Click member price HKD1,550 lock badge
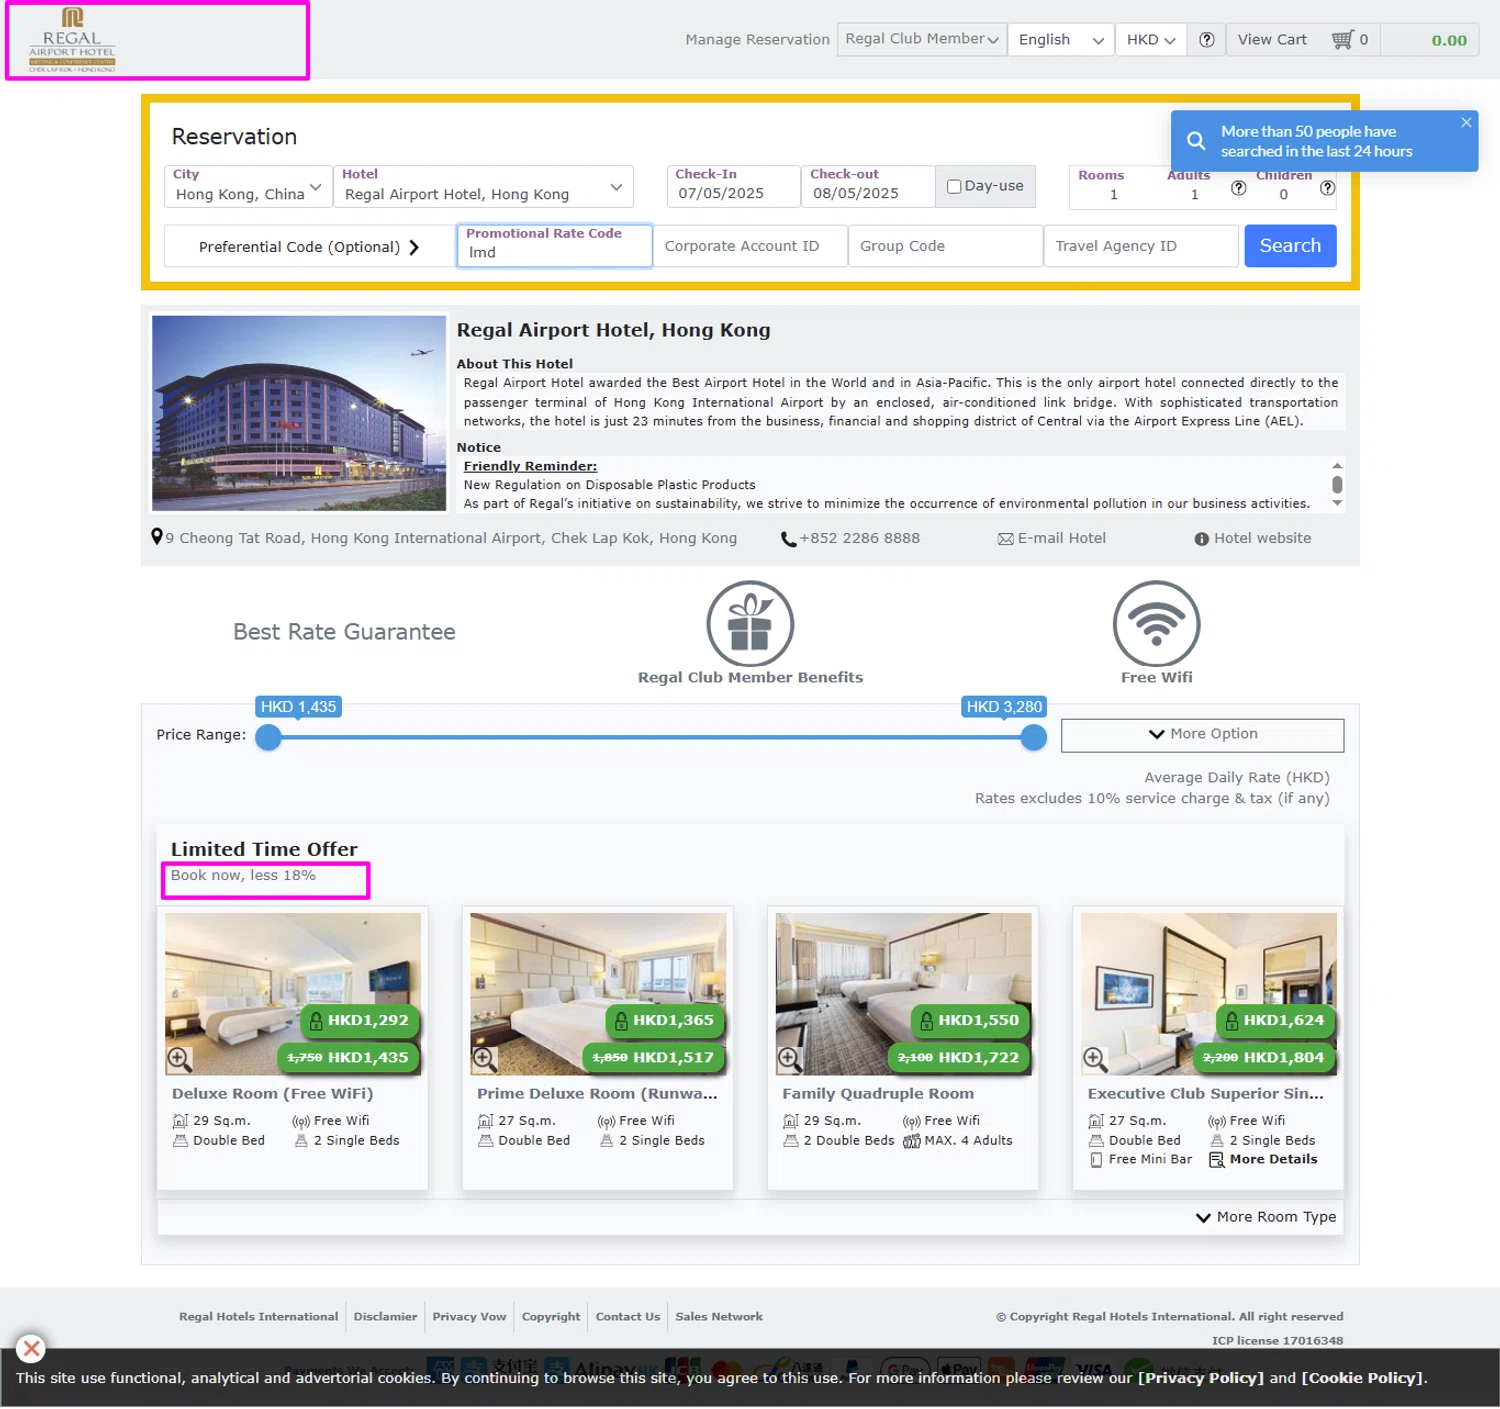 click(x=971, y=1021)
